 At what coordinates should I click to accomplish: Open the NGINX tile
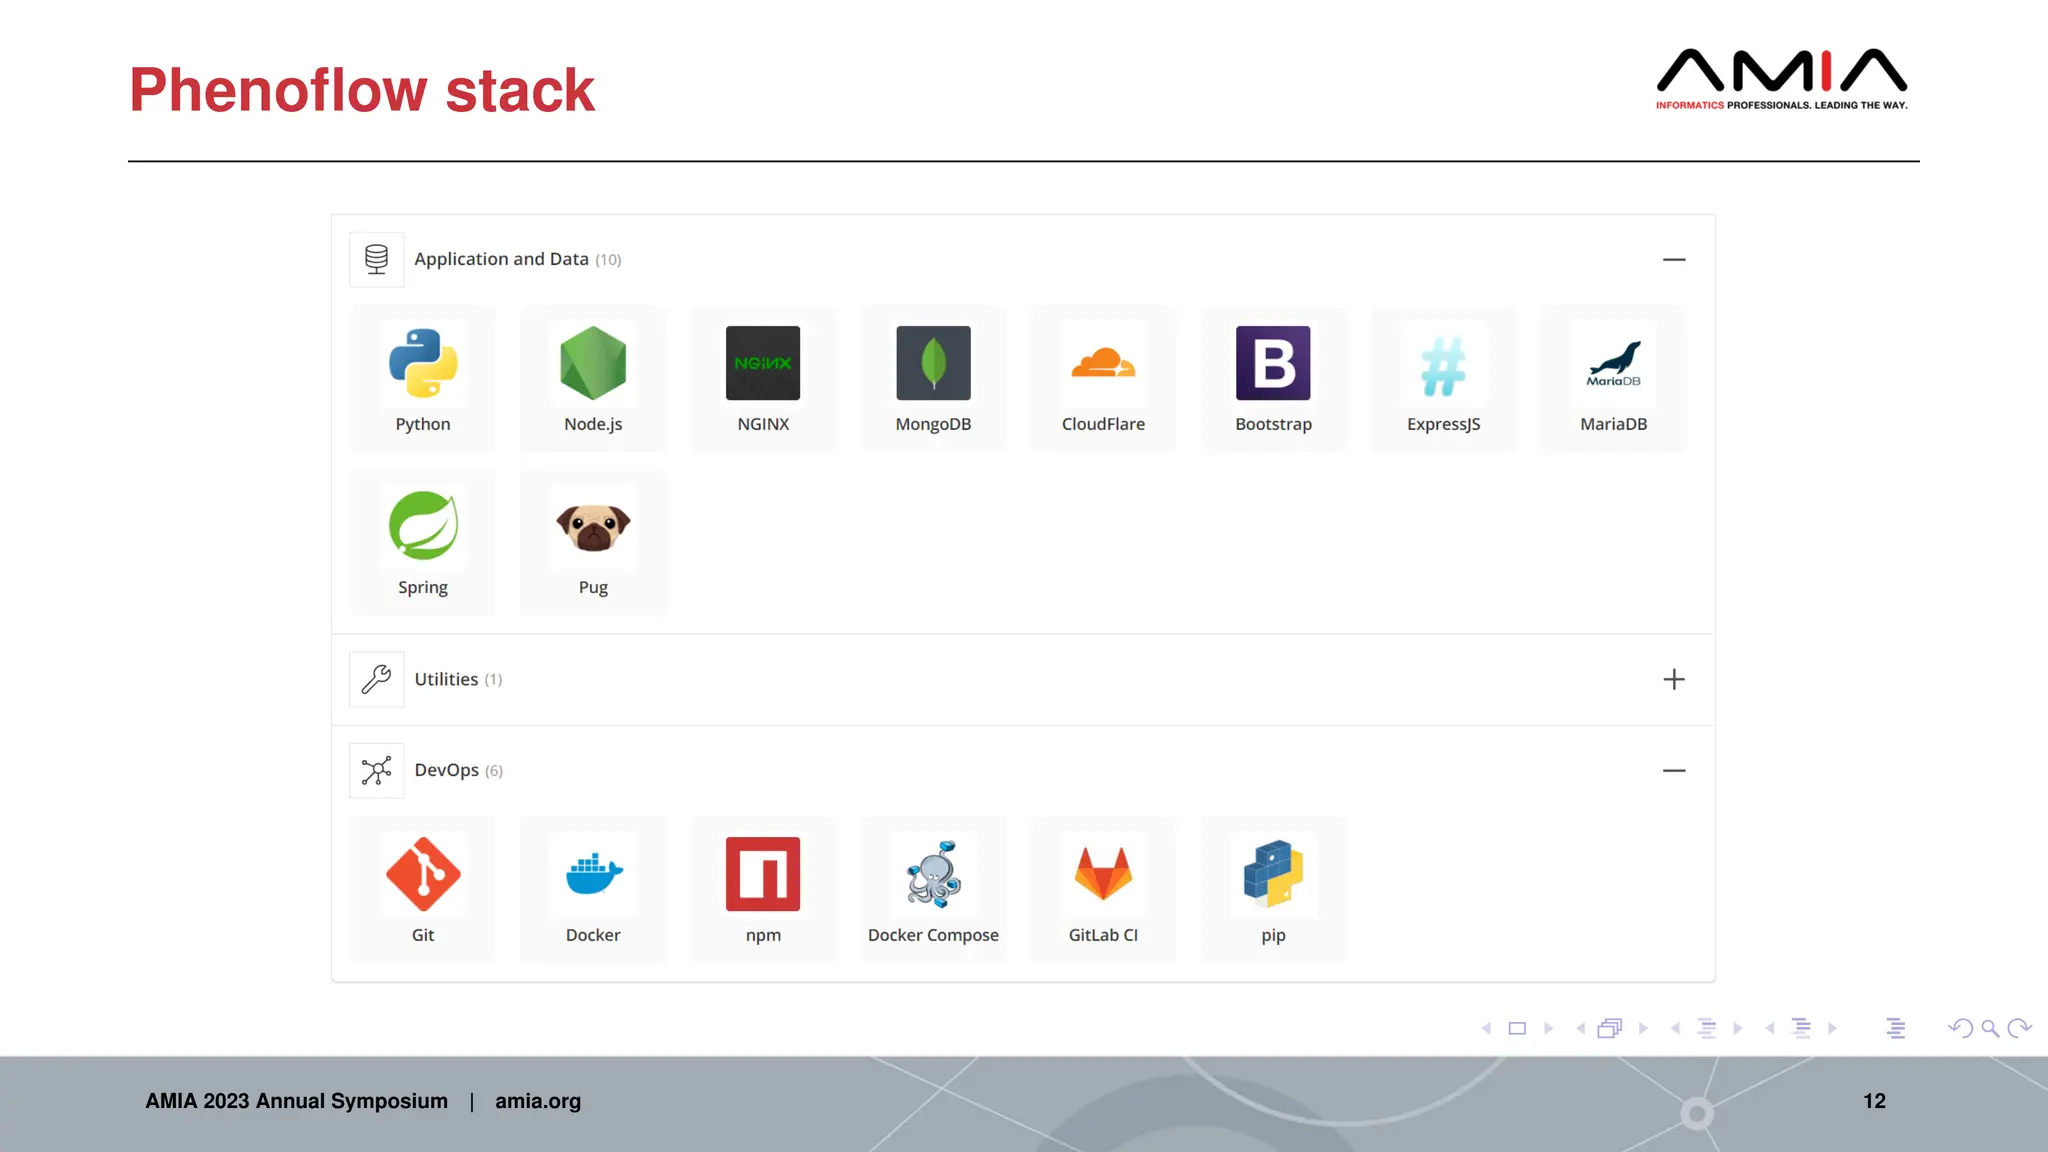click(x=763, y=378)
